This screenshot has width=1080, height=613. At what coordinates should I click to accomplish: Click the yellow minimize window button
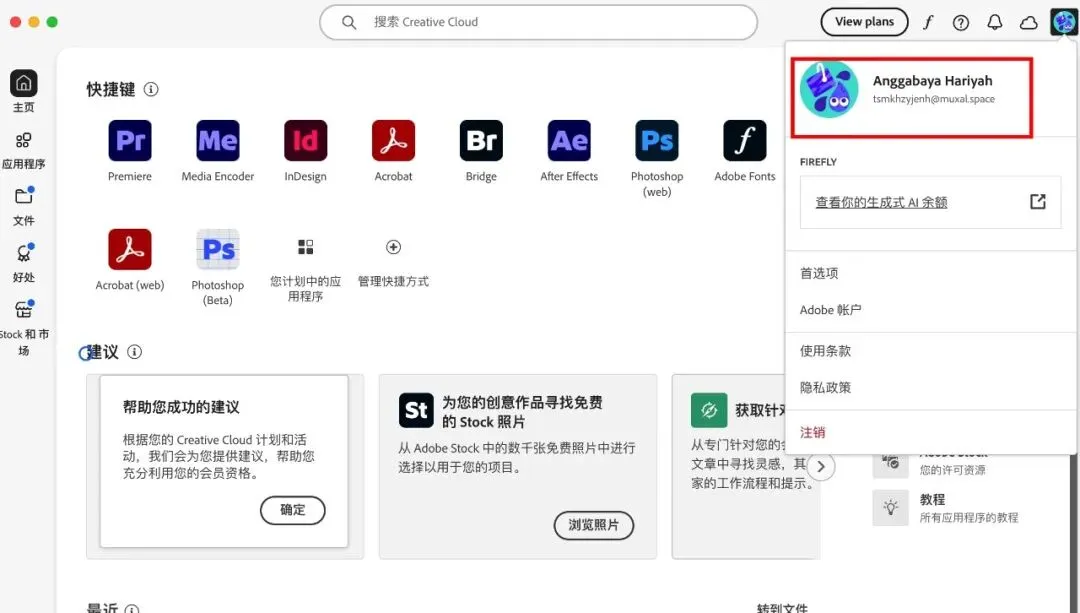click(34, 22)
